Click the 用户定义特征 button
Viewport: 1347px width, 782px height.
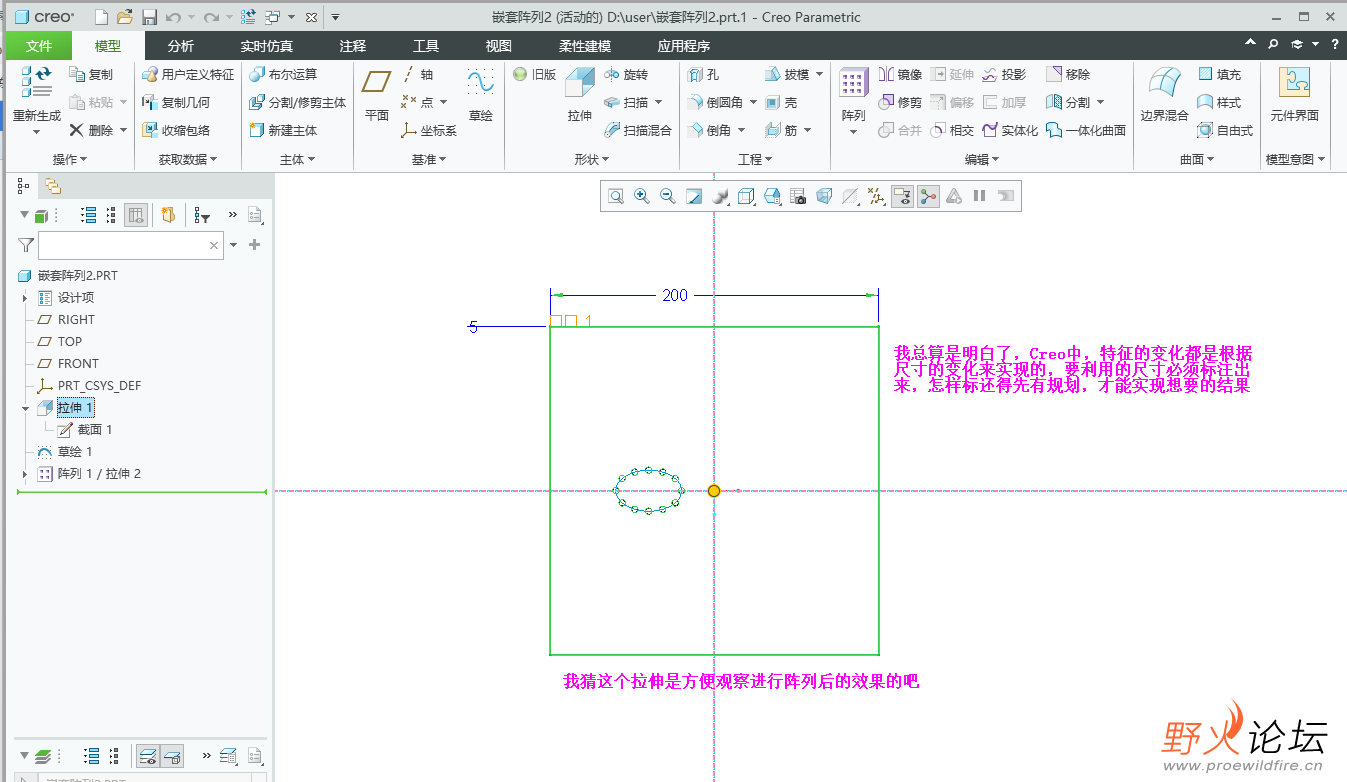[x=188, y=74]
